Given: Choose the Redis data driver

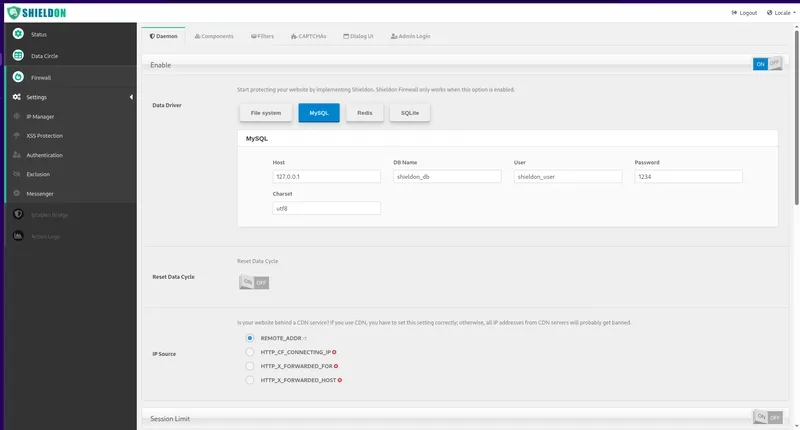Looking at the screenshot, I should (x=365, y=113).
